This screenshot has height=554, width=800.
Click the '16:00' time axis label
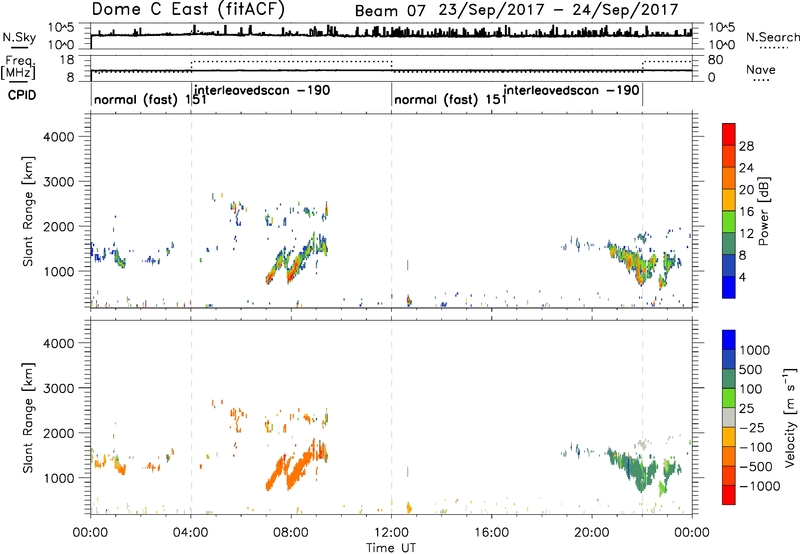tap(491, 533)
